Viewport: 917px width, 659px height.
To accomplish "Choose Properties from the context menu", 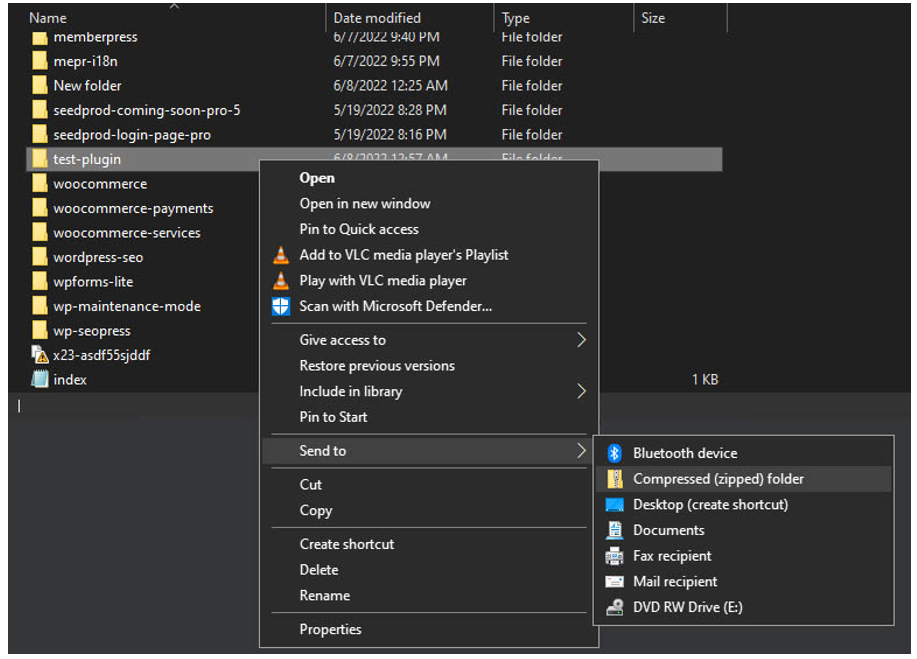I will pos(330,629).
